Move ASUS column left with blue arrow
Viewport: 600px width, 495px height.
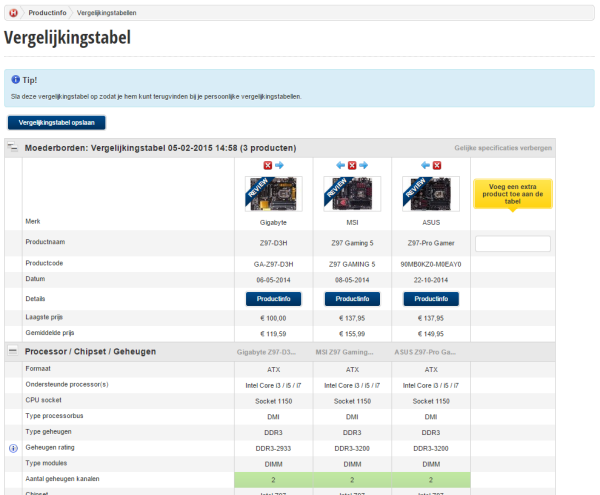(425, 165)
